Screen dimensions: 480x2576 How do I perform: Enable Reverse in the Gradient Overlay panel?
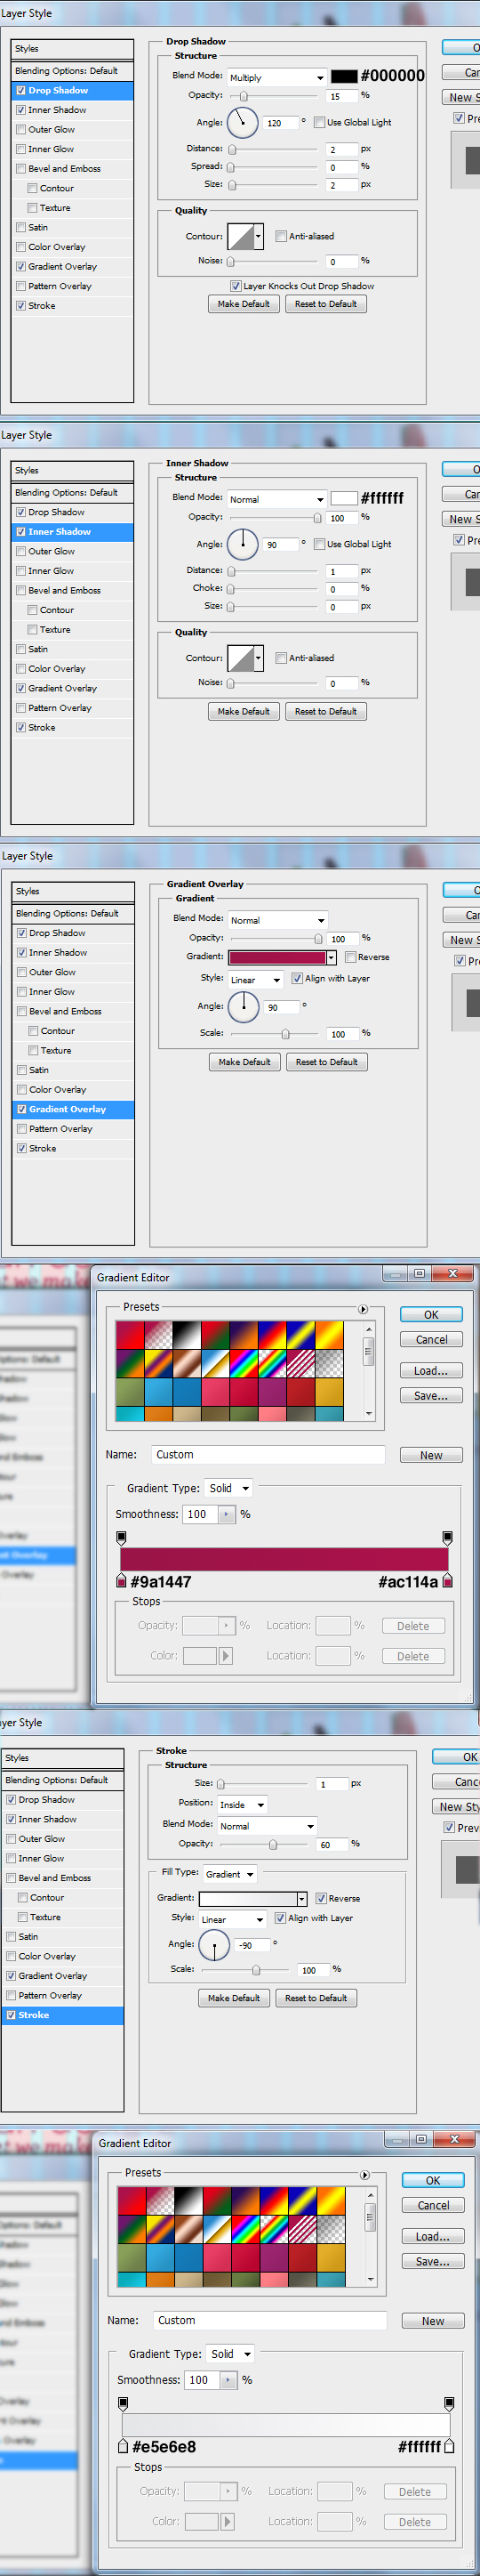tap(351, 957)
